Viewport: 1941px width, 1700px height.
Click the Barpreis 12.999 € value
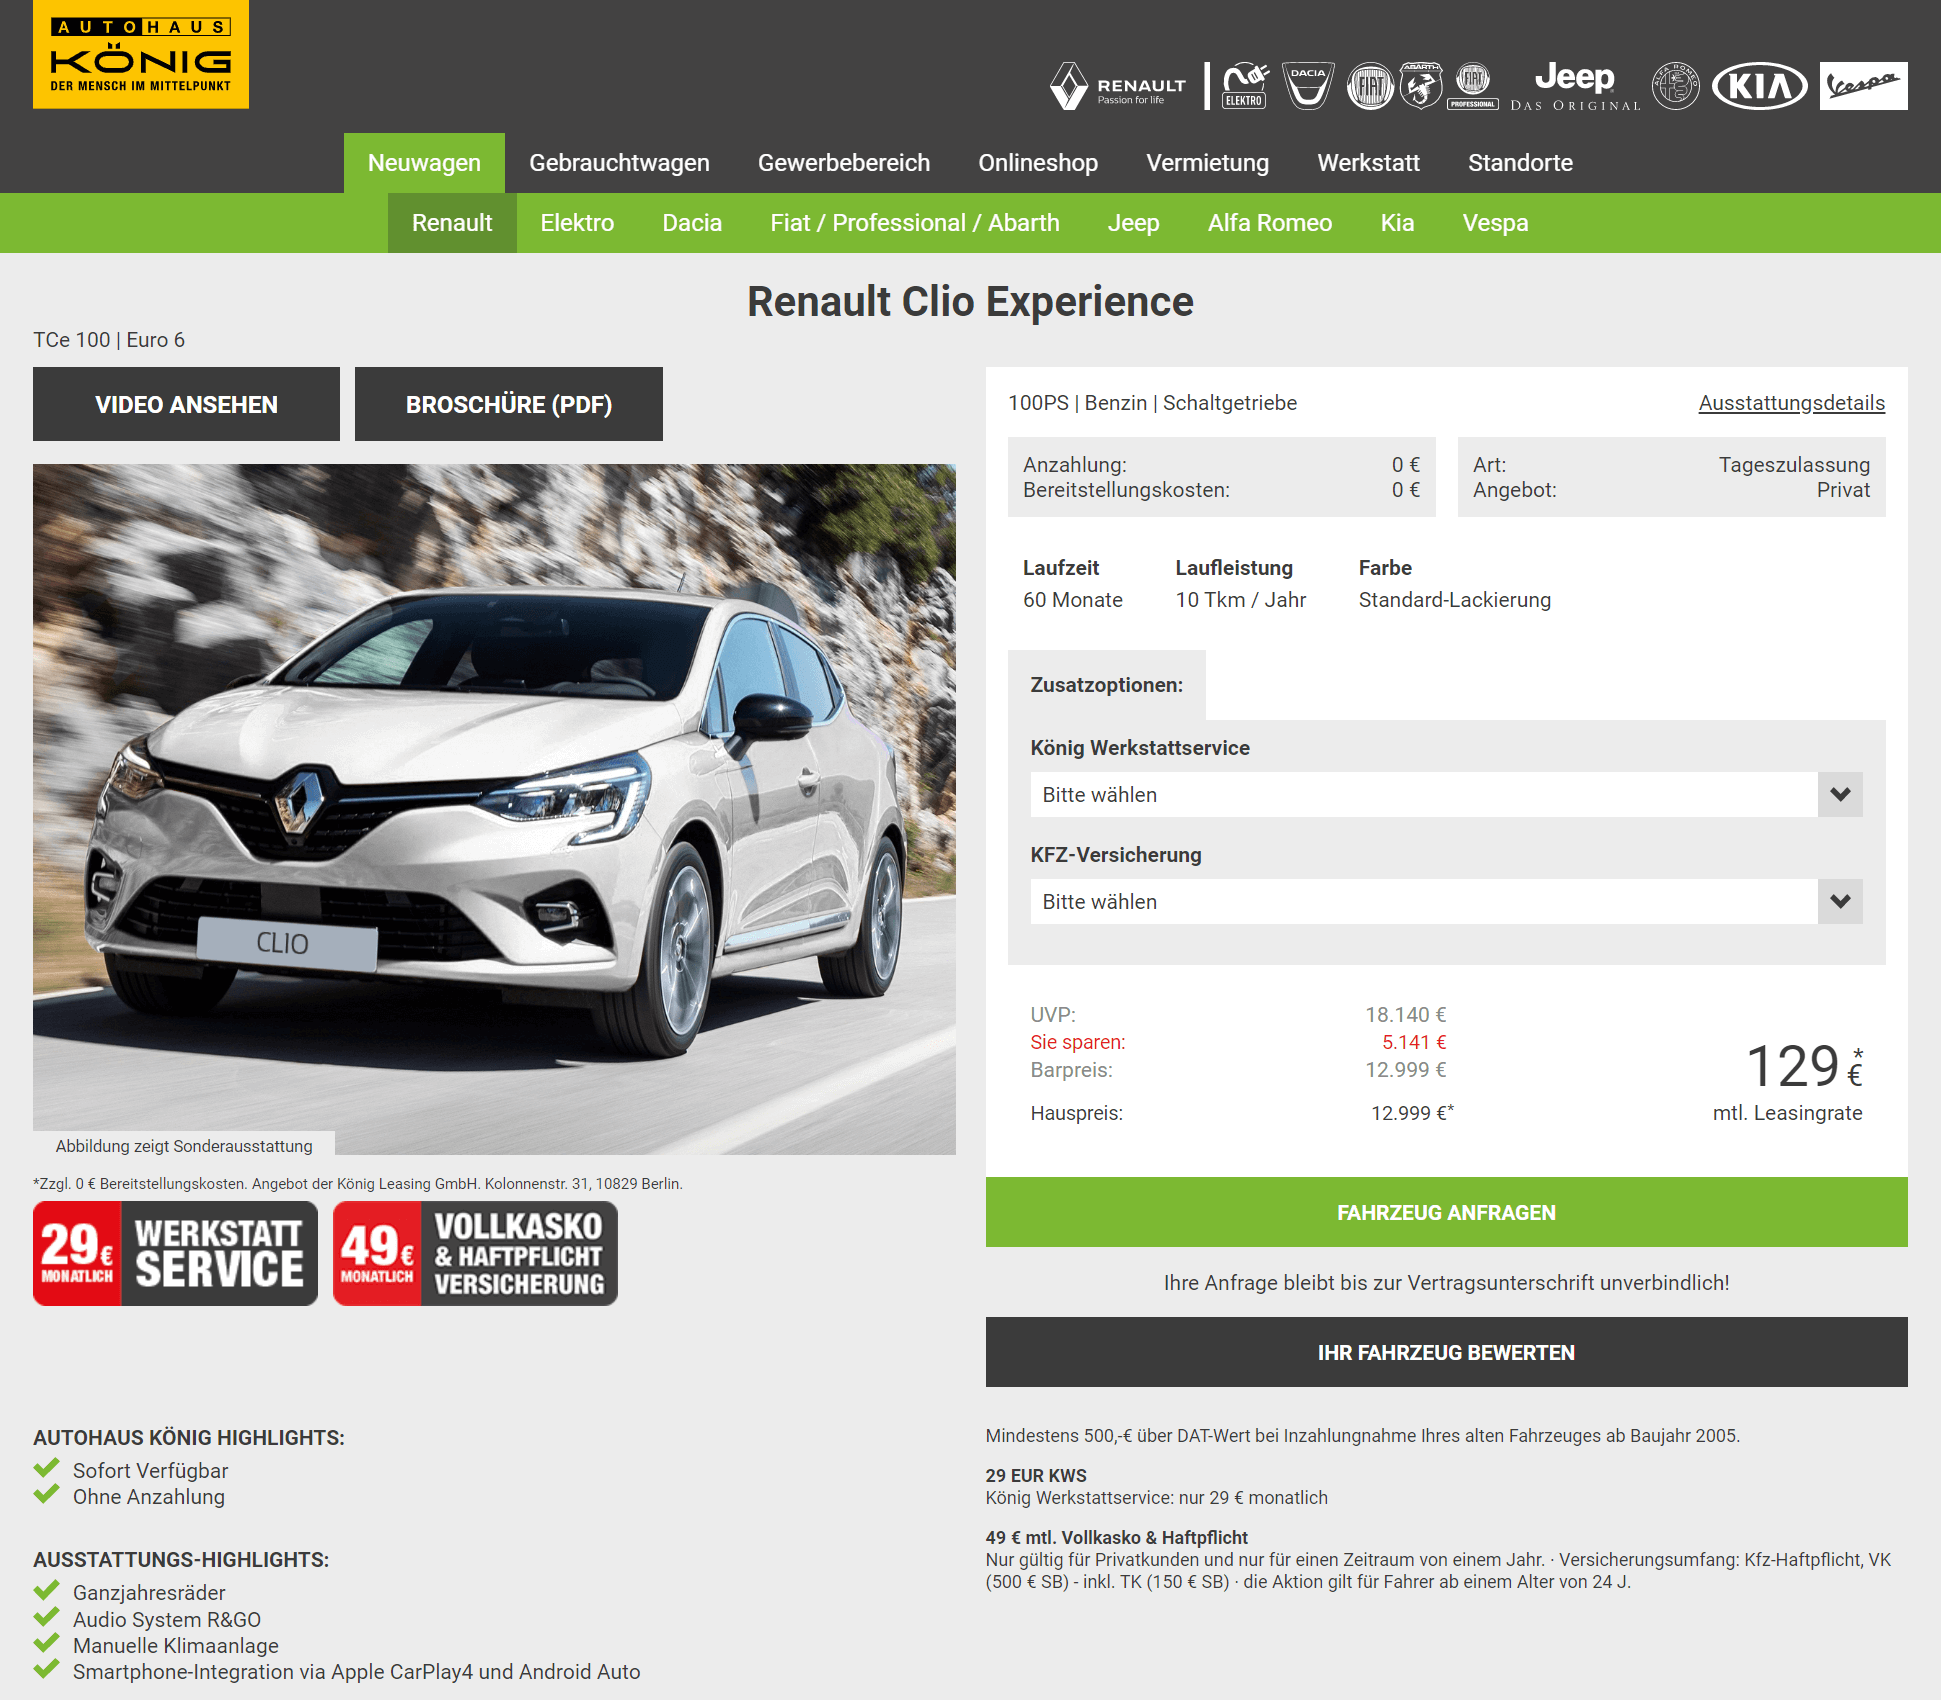pos(1406,1070)
